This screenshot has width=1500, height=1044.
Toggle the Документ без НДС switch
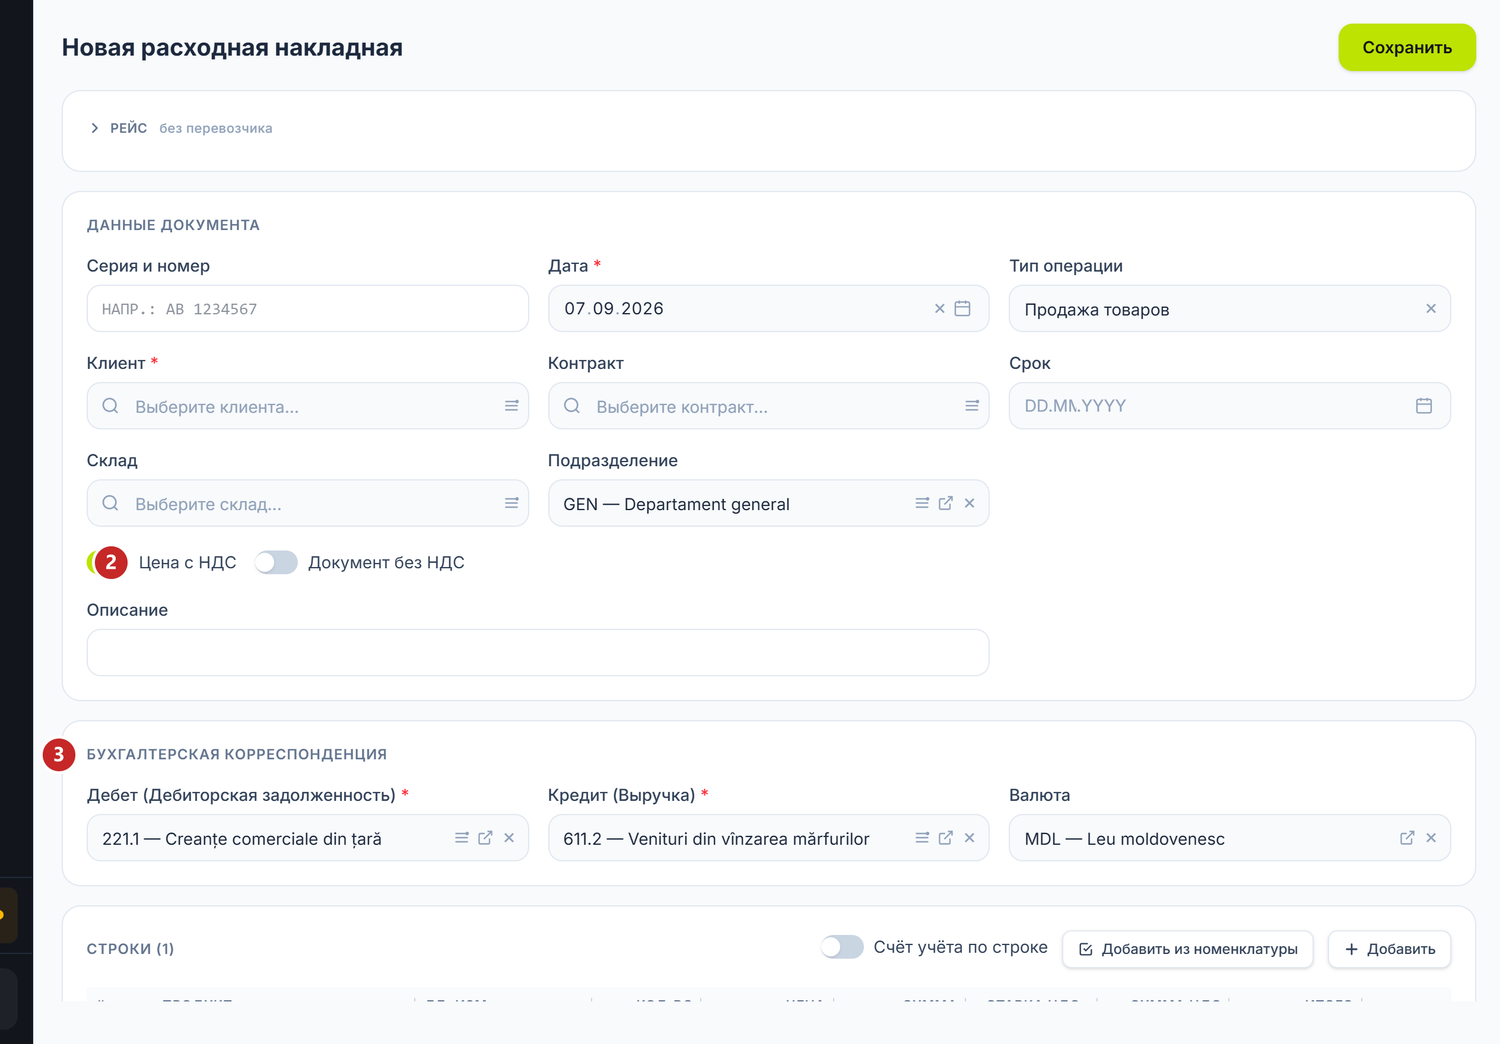[x=276, y=563]
